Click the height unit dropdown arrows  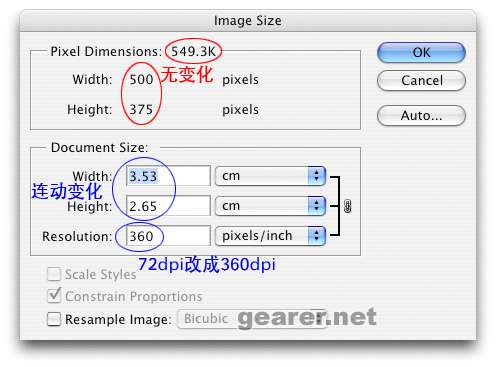[x=316, y=206]
